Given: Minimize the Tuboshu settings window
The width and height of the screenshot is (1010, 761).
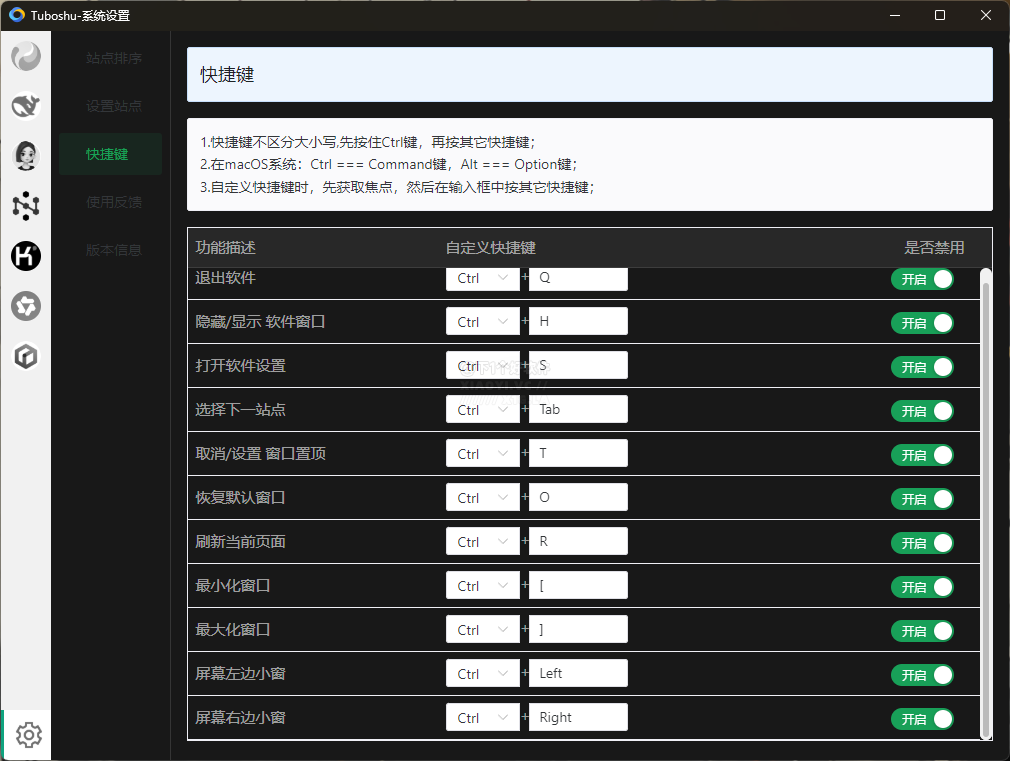Looking at the screenshot, I should point(895,15).
